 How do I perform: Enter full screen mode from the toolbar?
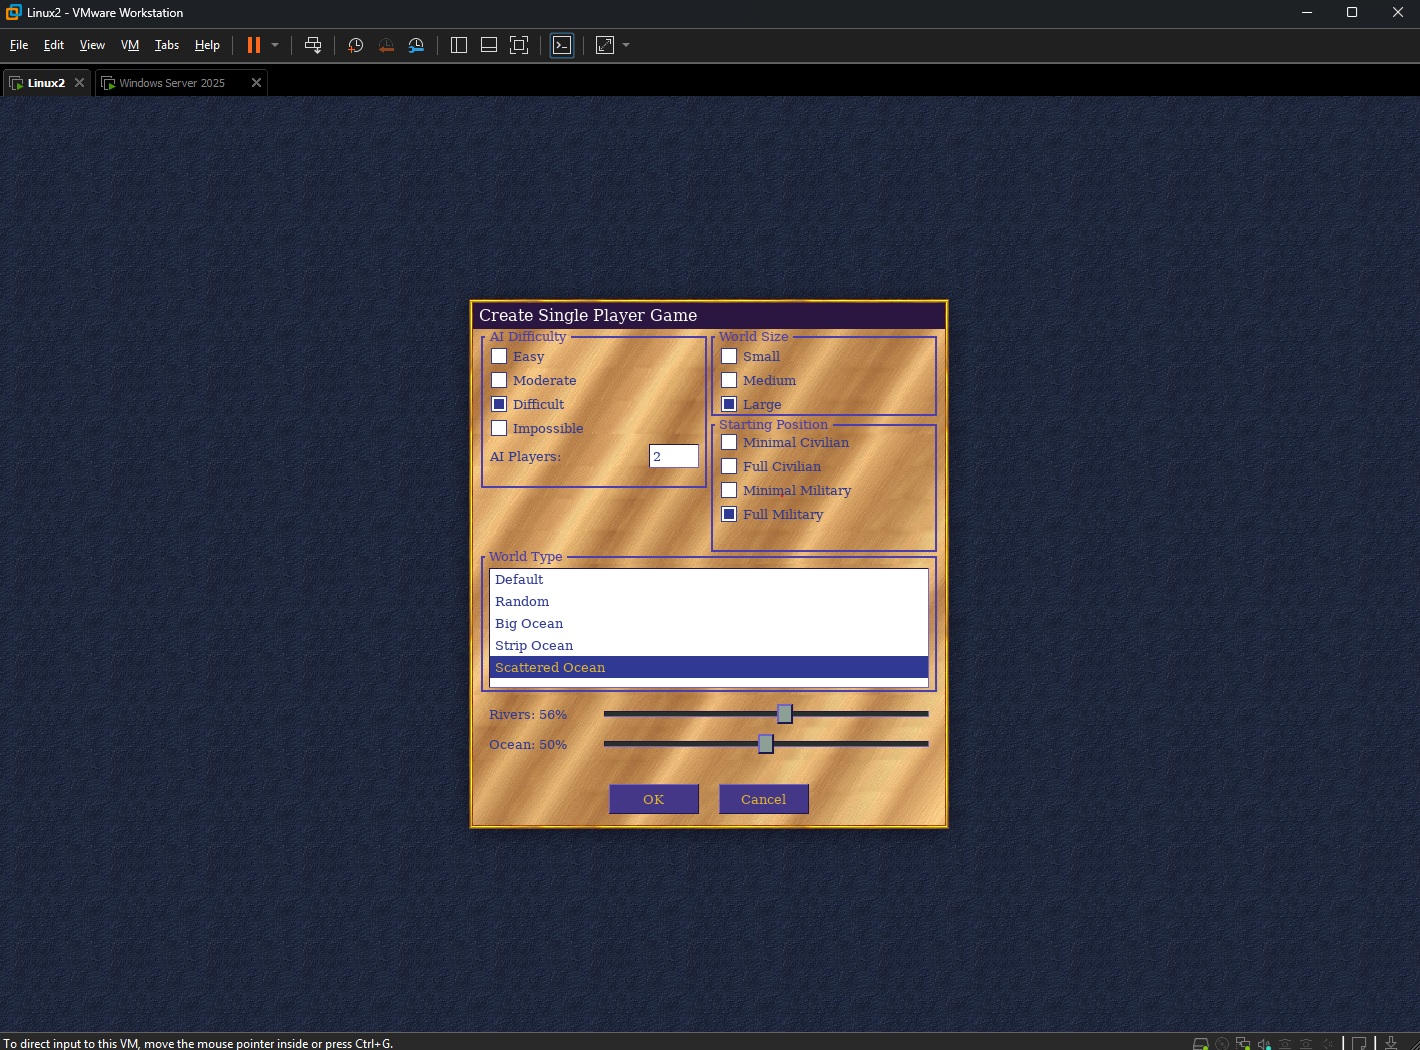(x=519, y=45)
